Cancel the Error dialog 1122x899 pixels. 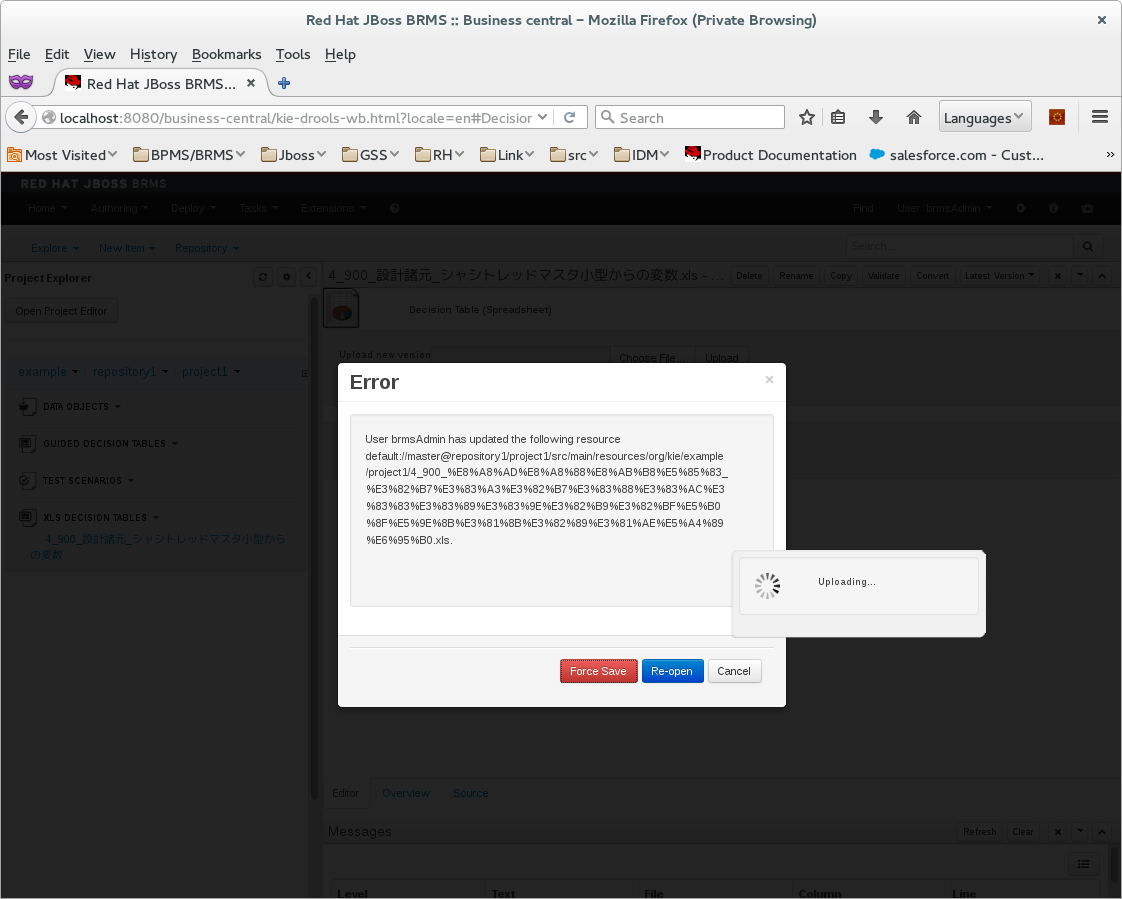pyautogui.click(x=734, y=671)
